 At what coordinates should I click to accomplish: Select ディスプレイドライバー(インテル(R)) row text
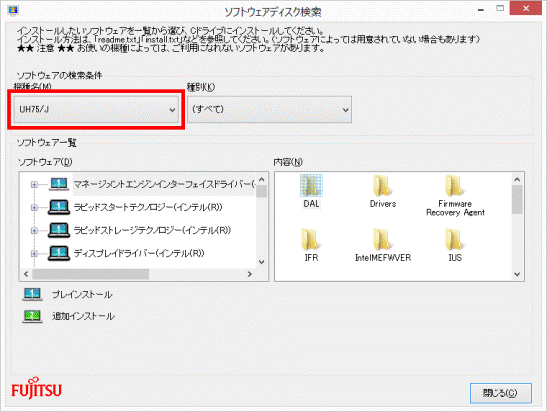[139, 253]
